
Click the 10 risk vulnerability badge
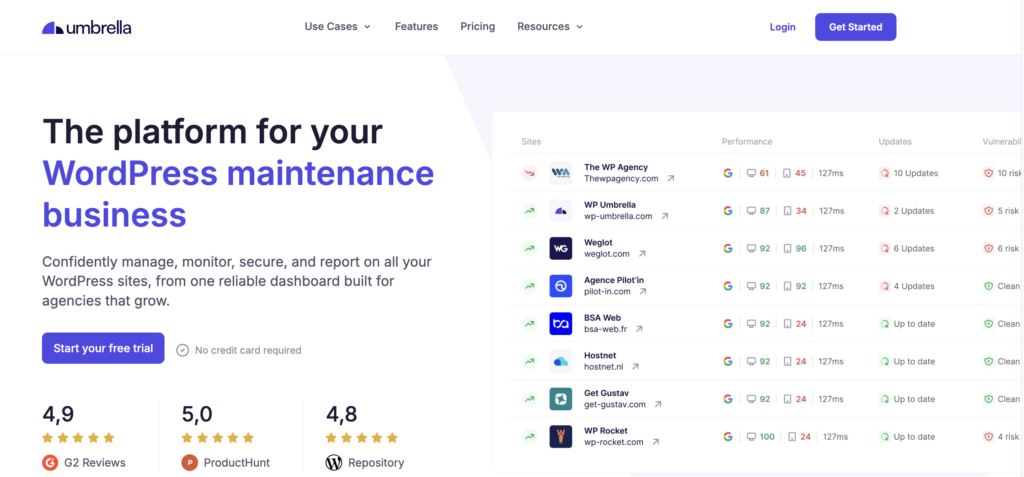pyautogui.click(x=1002, y=173)
